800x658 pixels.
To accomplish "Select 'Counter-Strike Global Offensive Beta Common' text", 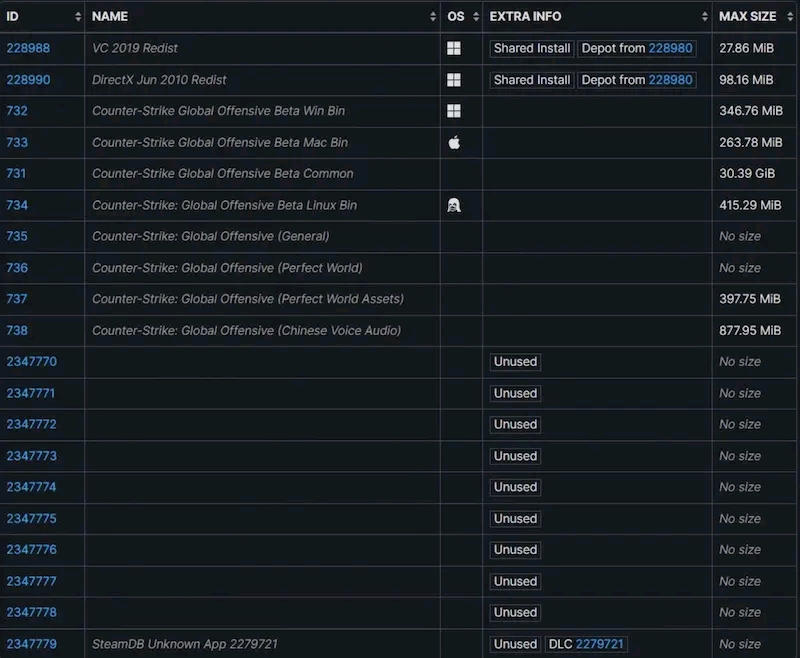I will 222,174.
